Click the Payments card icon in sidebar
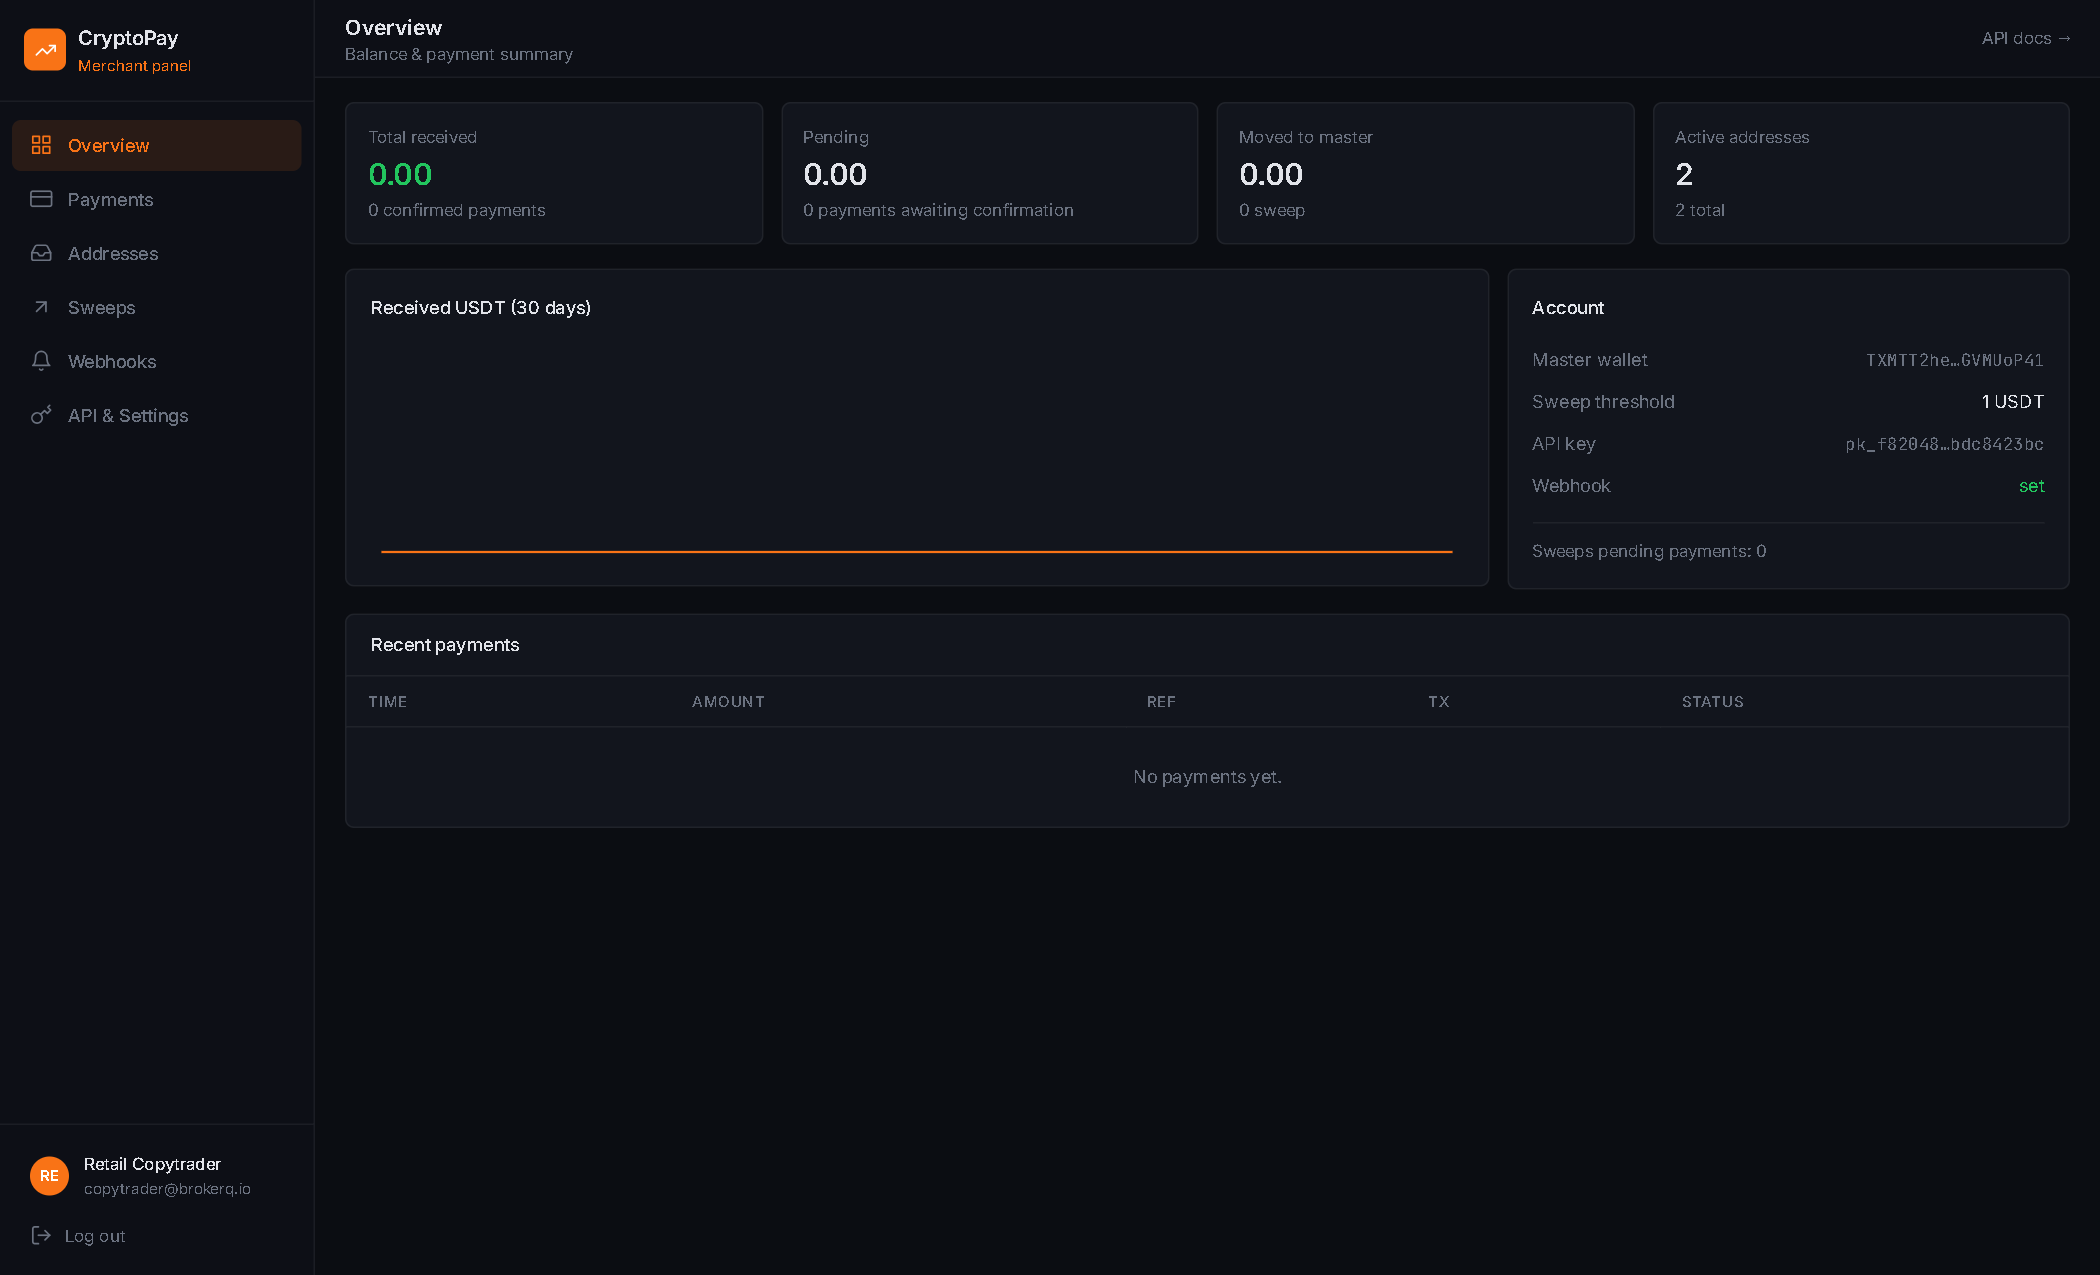 (x=41, y=199)
